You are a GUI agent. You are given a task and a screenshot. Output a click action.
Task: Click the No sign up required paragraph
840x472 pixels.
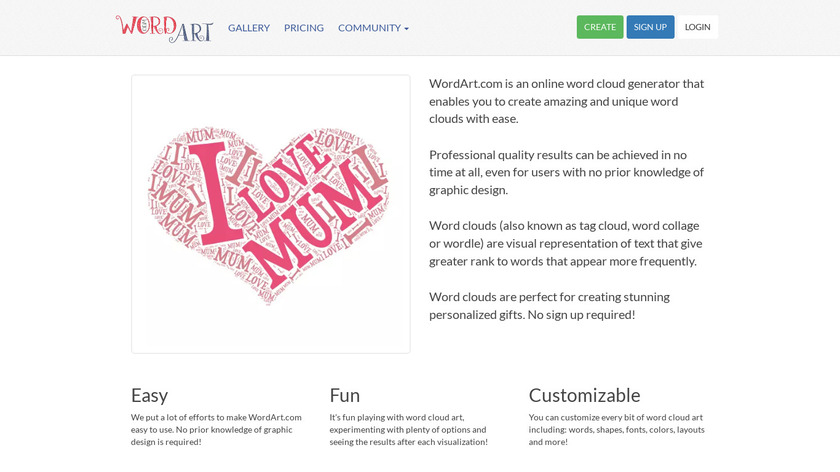549,305
